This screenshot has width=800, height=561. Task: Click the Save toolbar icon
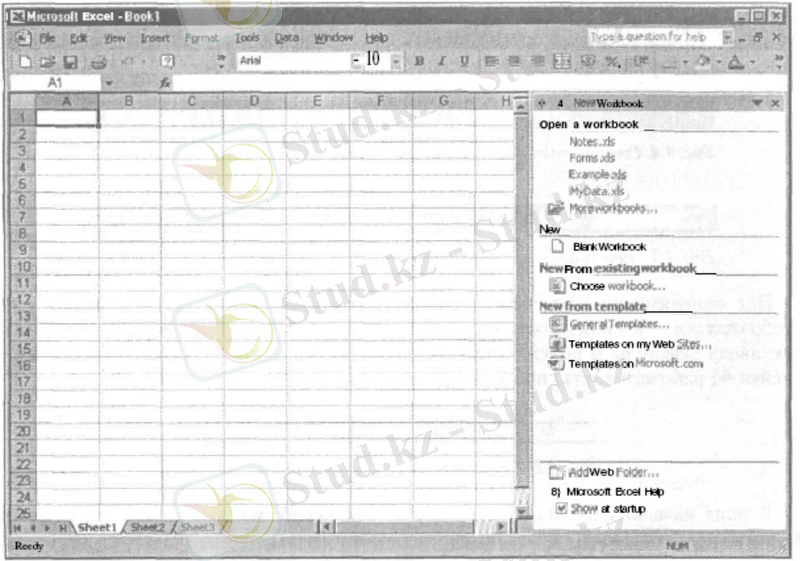(x=70, y=62)
